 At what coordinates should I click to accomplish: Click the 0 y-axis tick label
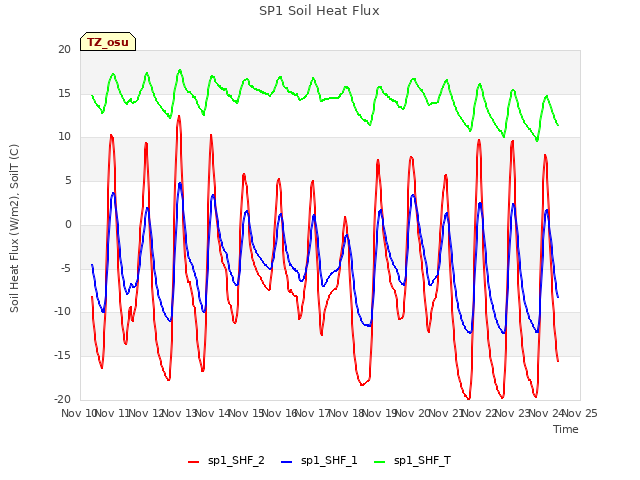68,224
